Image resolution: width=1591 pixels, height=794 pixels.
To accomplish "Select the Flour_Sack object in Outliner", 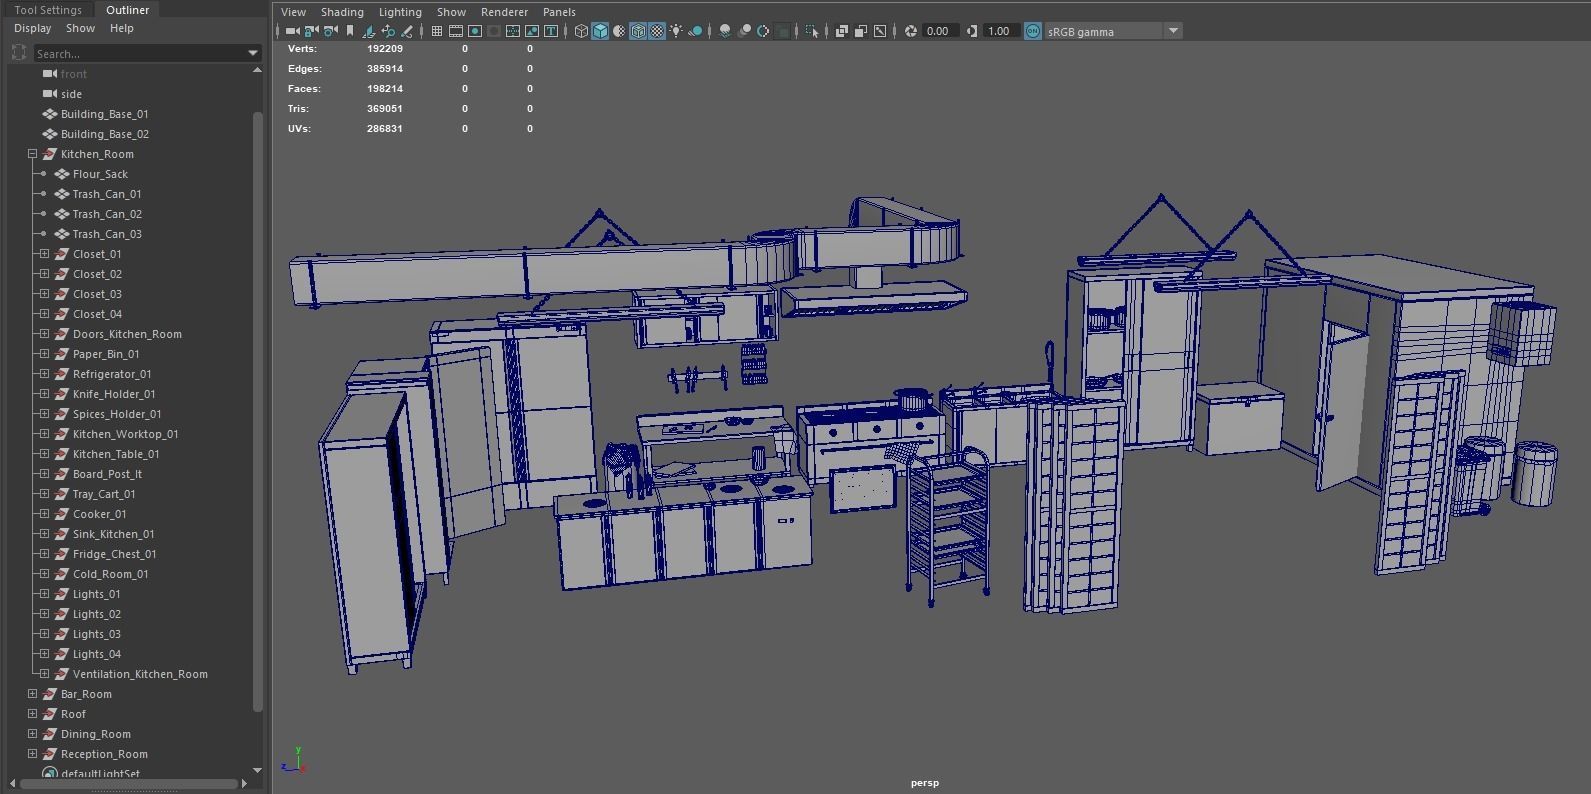I will 100,174.
